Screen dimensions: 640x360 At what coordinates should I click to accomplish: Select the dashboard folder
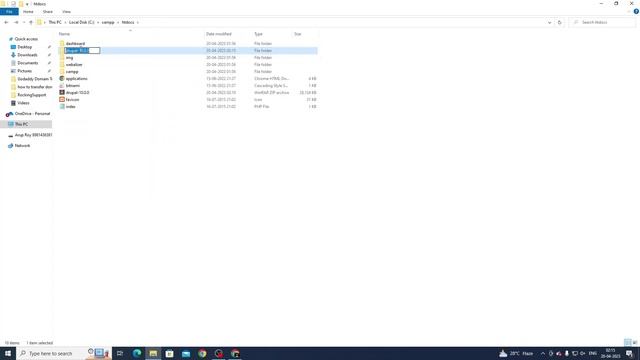click(75, 44)
